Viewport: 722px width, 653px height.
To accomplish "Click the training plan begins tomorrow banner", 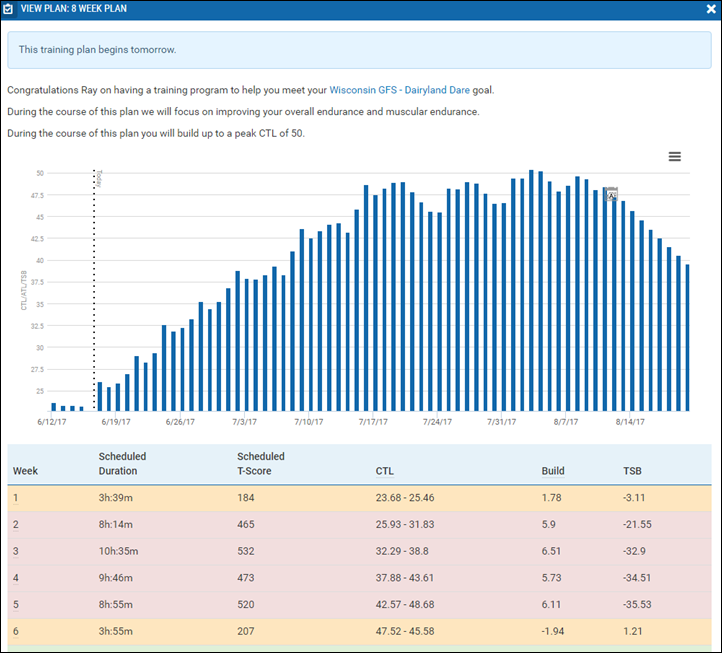I will [360, 49].
